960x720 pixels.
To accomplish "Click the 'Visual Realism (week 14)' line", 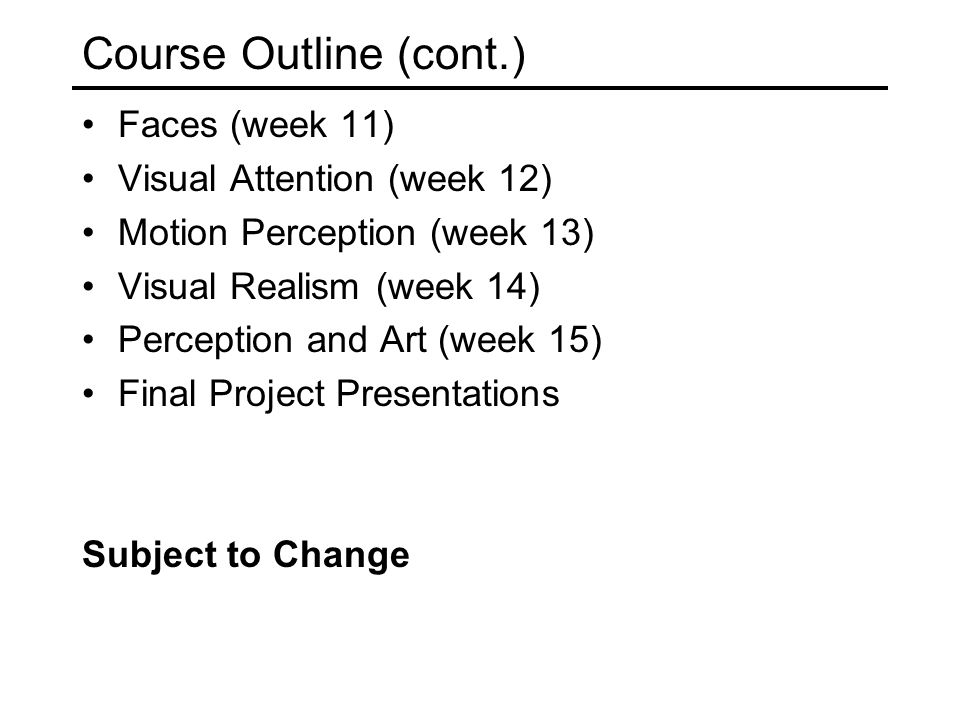I will 329,288.
